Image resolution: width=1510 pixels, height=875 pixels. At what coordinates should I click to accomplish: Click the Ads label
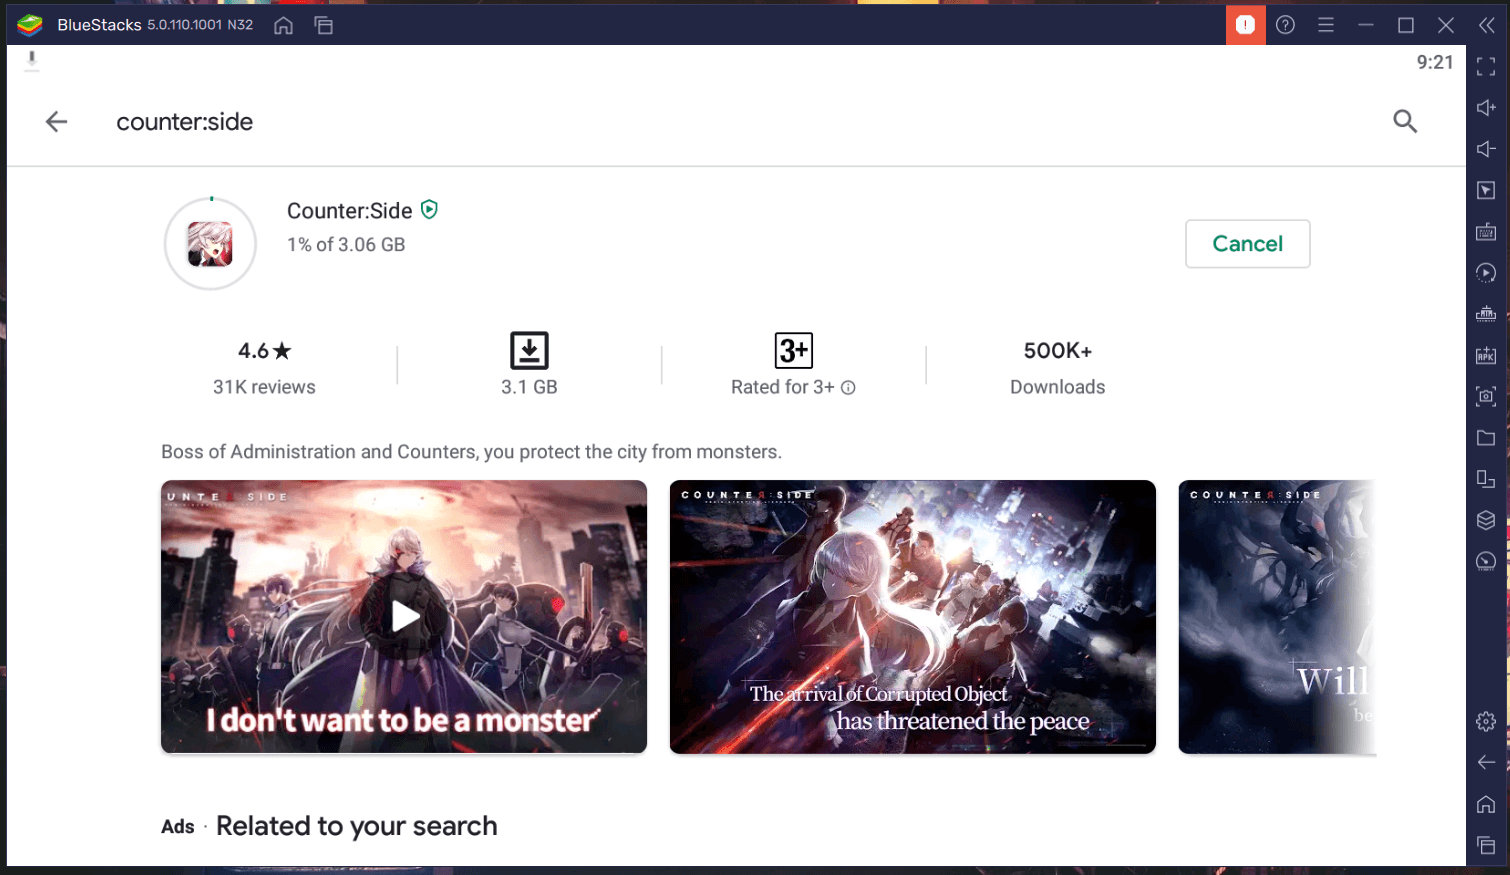pos(178,827)
